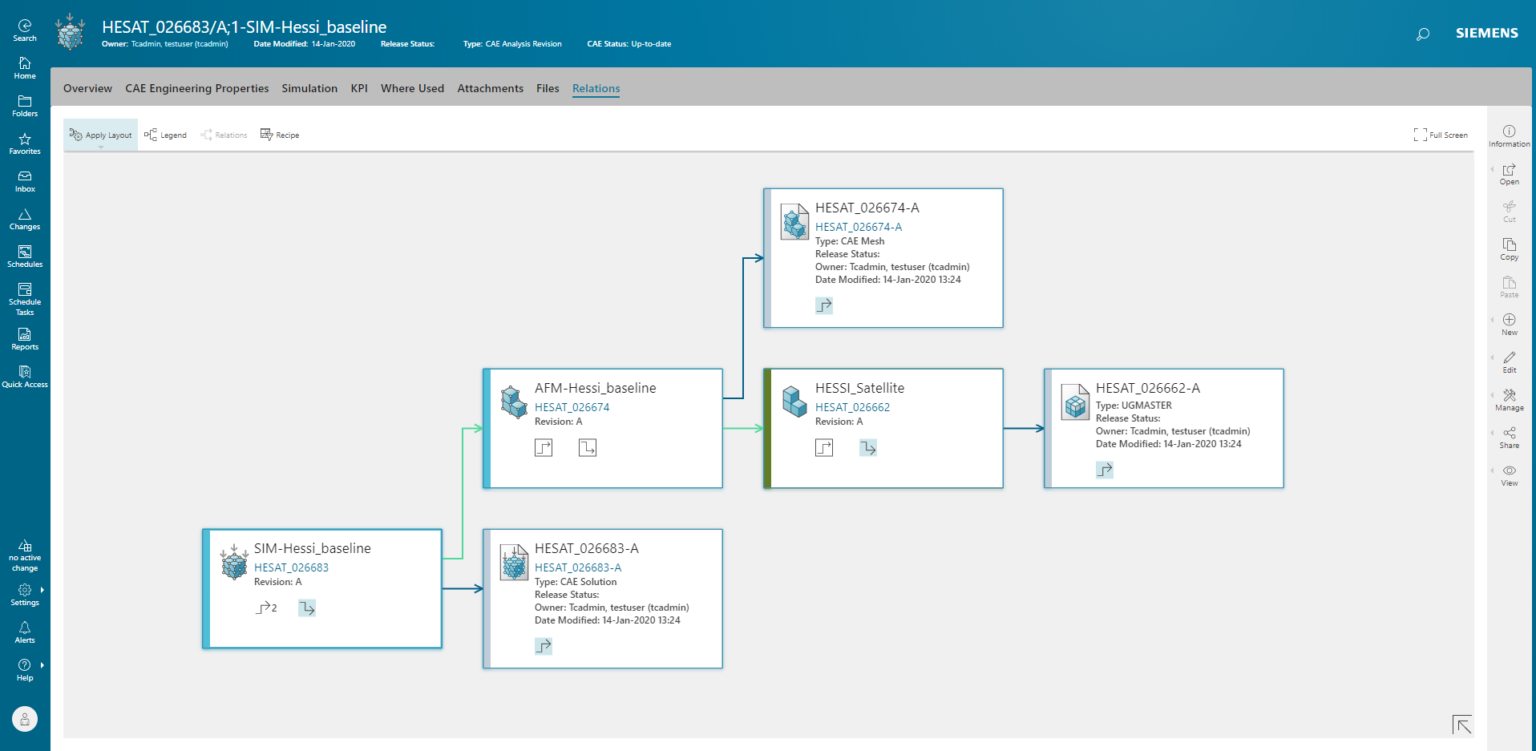Show relations for the HESAT_026683-A node

(542, 645)
